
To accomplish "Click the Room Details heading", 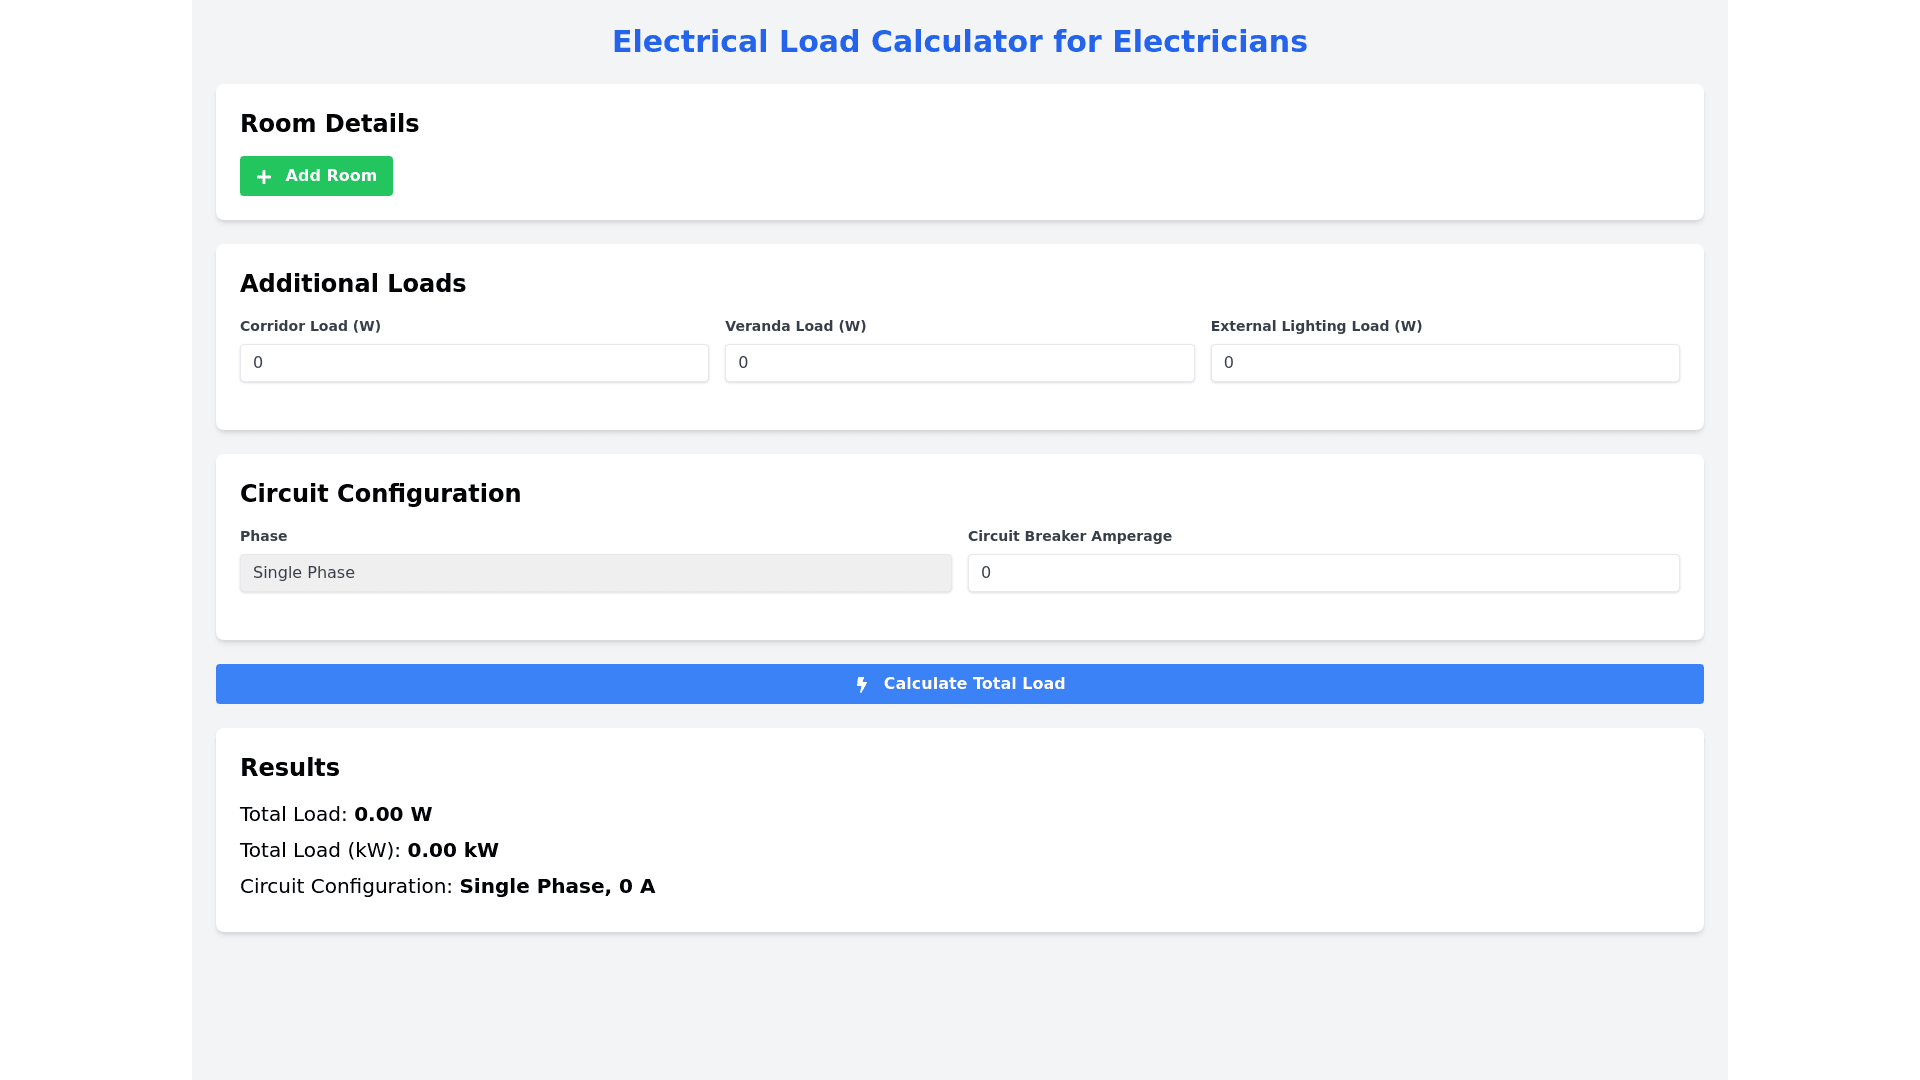I will (x=329, y=124).
